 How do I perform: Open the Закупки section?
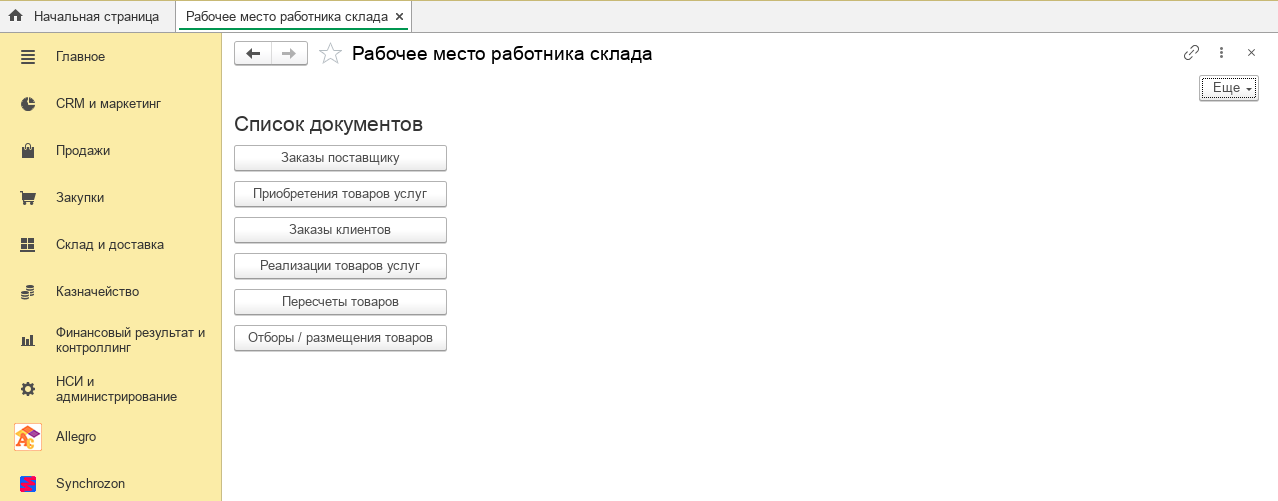[x=80, y=198]
